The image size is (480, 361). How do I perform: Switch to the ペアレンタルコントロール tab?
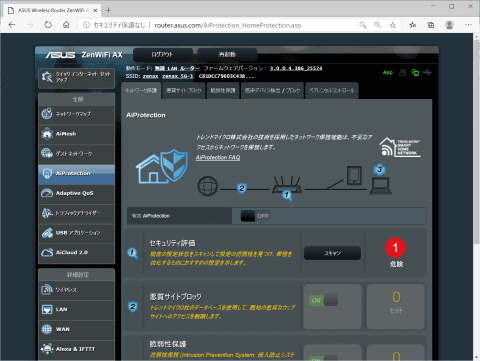(332, 91)
